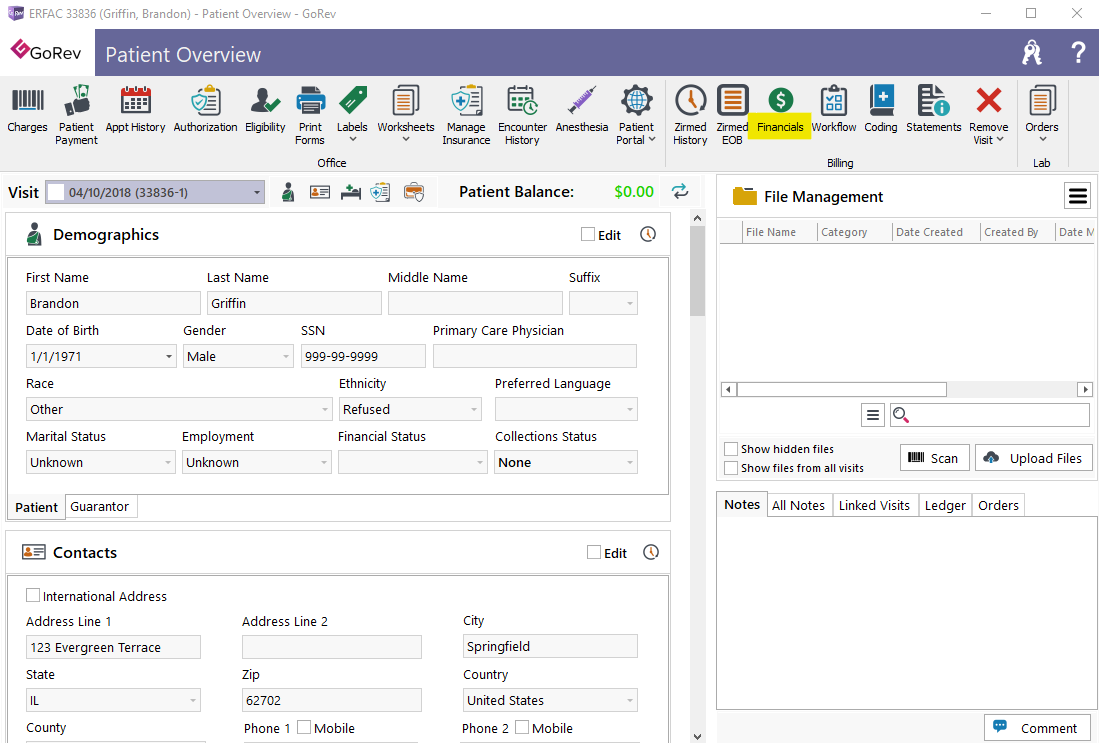1099x743 pixels.
Task: Check patient Eligibility
Action: 265,109
